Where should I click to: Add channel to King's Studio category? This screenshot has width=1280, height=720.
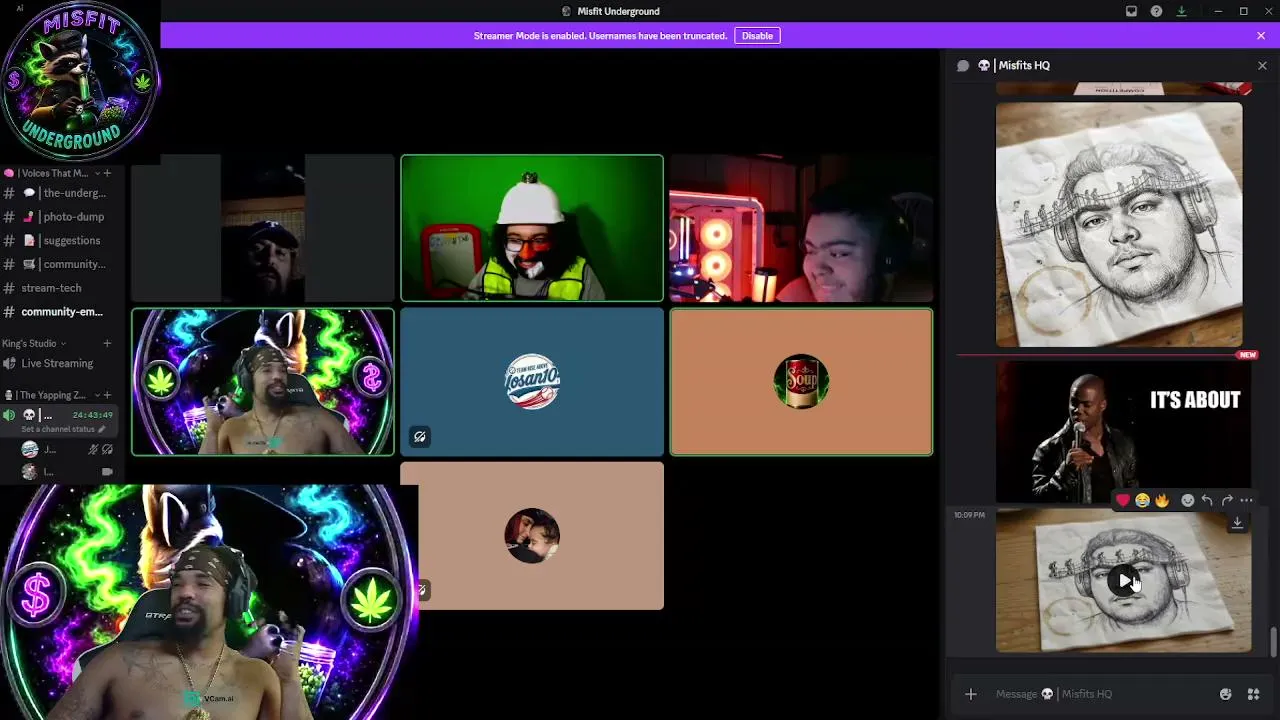point(107,343)
